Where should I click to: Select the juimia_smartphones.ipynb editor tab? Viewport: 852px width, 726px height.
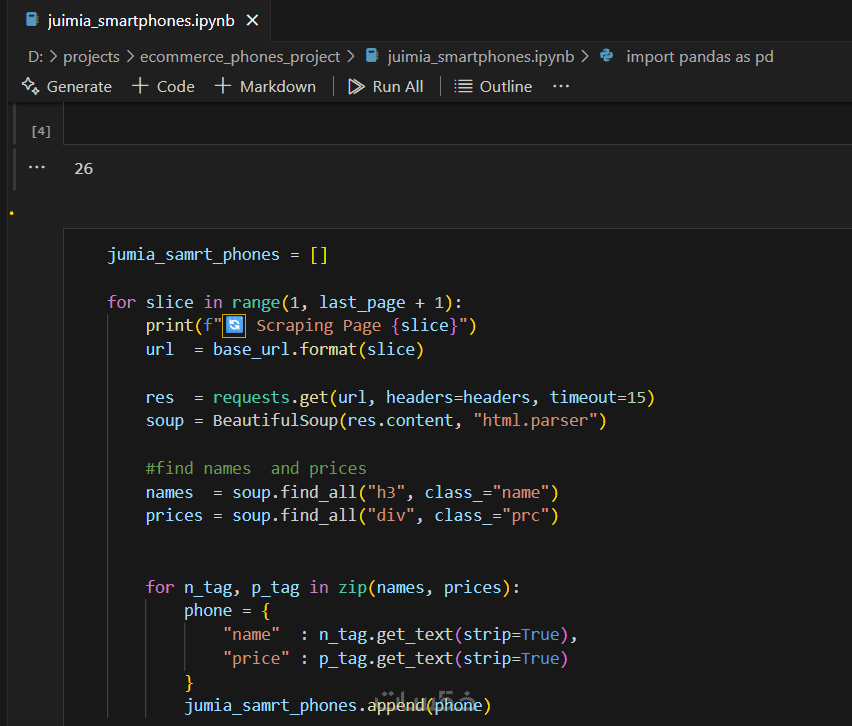pos(141,21)
